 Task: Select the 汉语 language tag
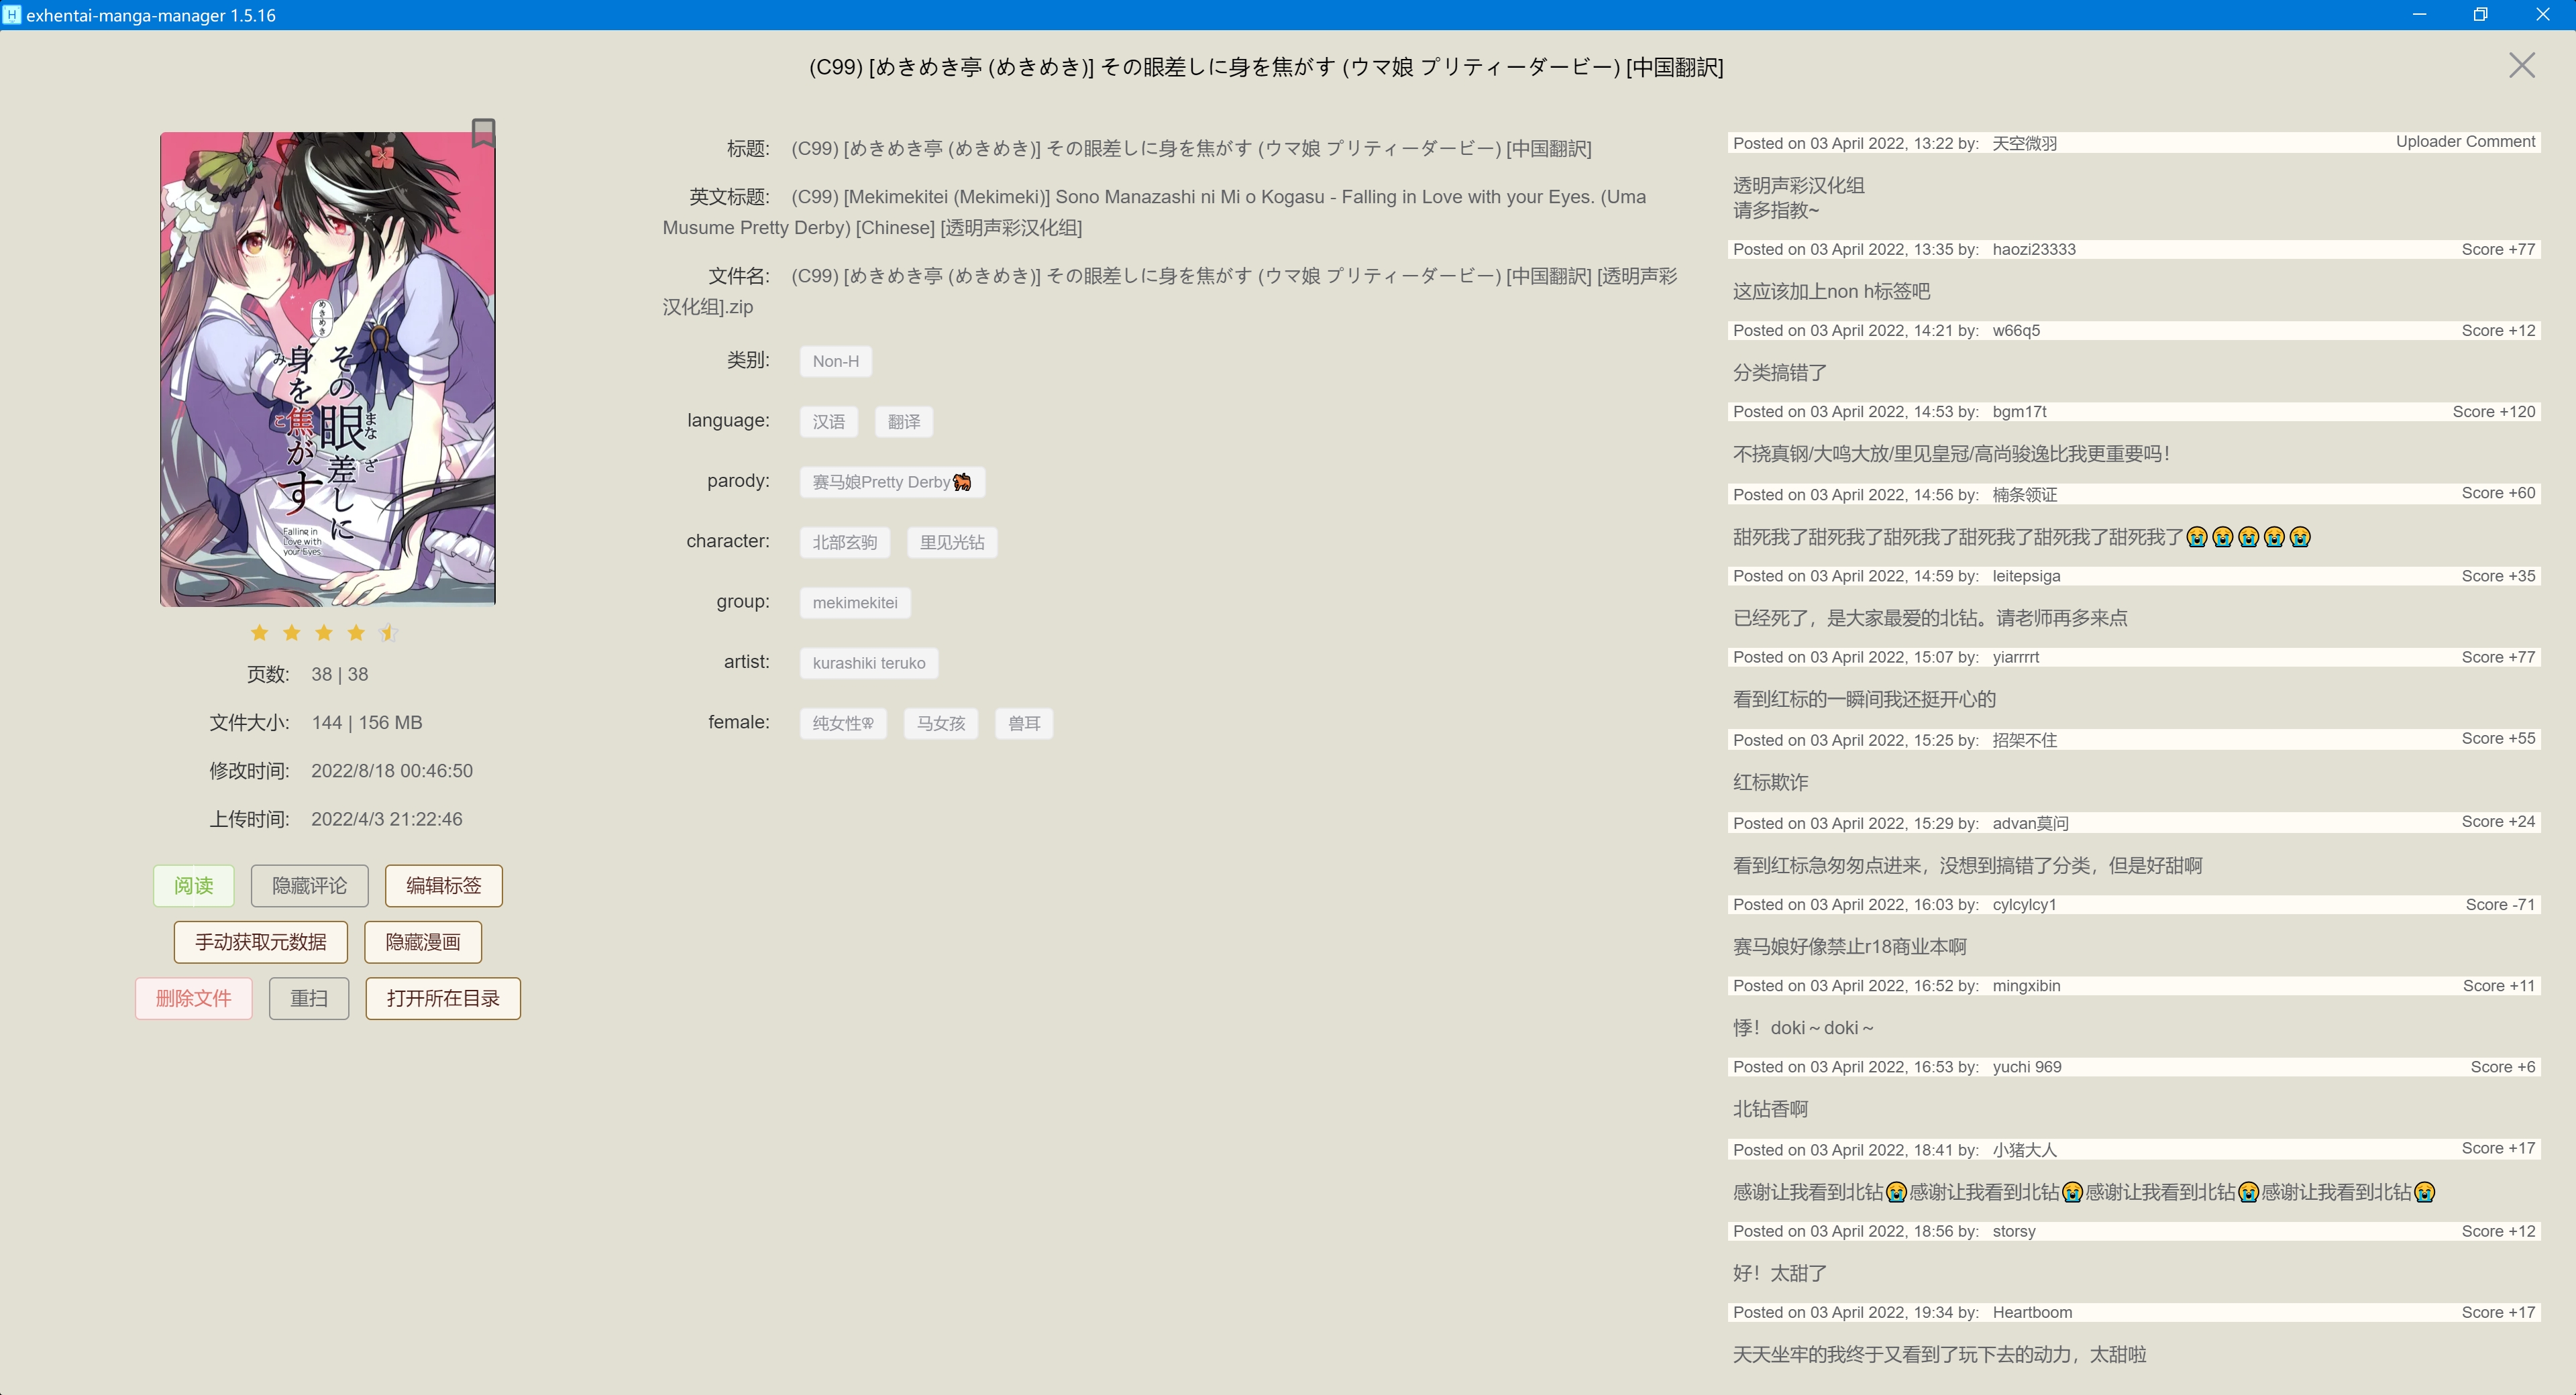click(x=828, y=421)
